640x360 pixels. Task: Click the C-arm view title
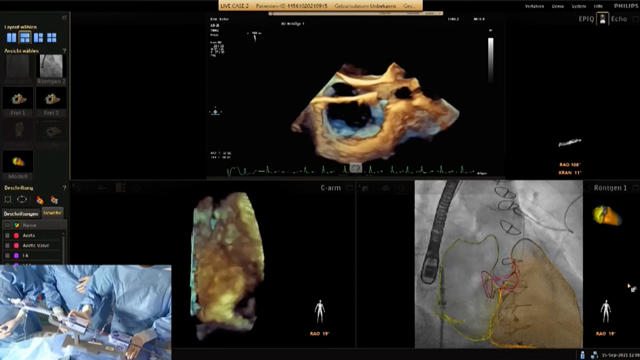click(331, 188)
